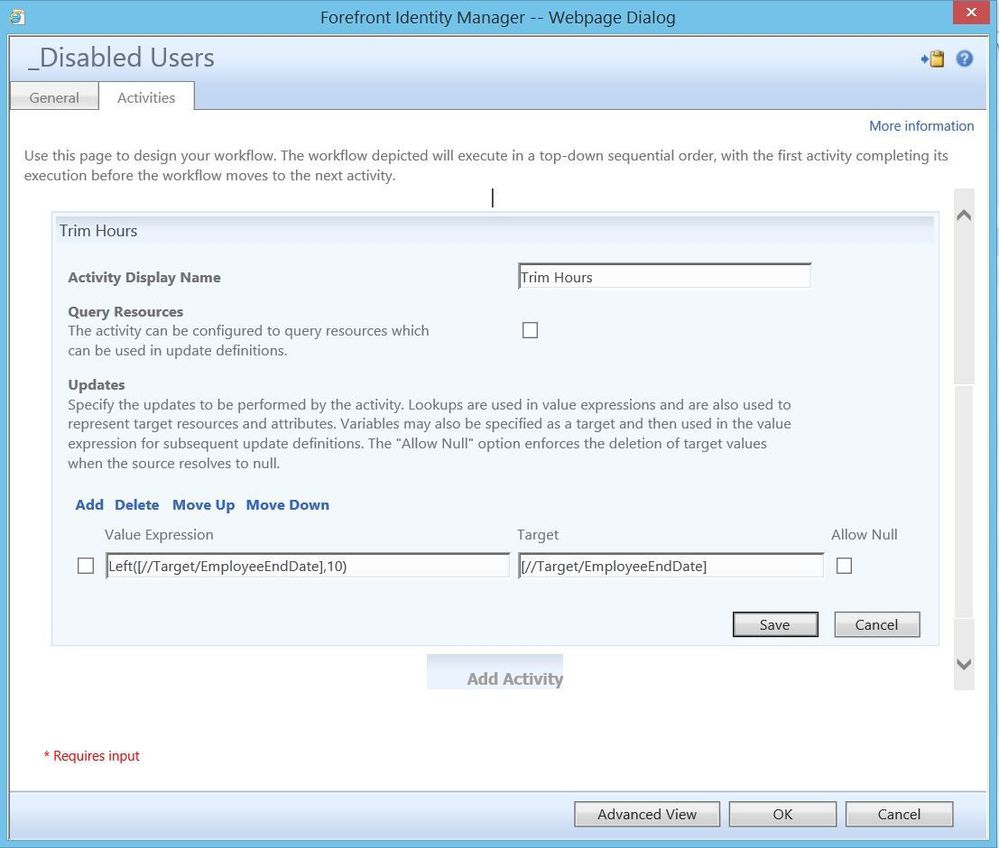Click the Add update link

click(89, 505)
